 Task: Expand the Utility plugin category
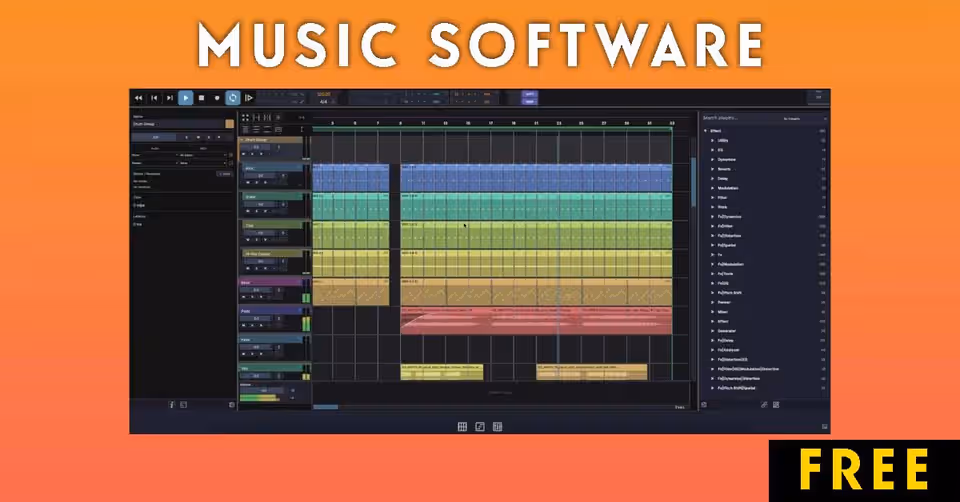(x=713, y=140)
